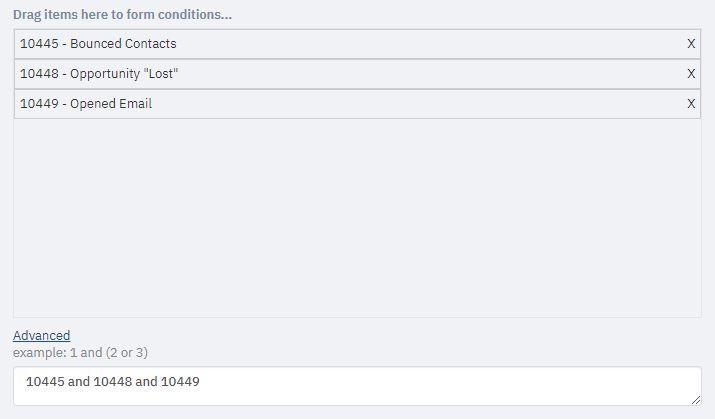Click the "example: 1 and (2 or 3)" hint
This screenshot has height=419, width=715.
pos(80,353)
